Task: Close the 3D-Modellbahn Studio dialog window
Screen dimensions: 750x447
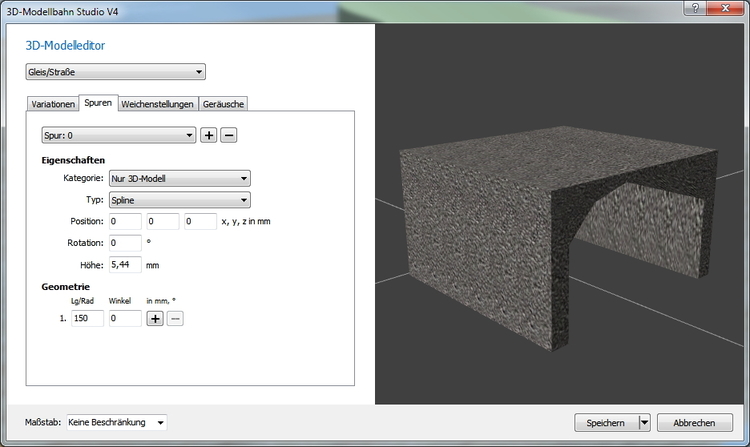Action: (724, 8)
